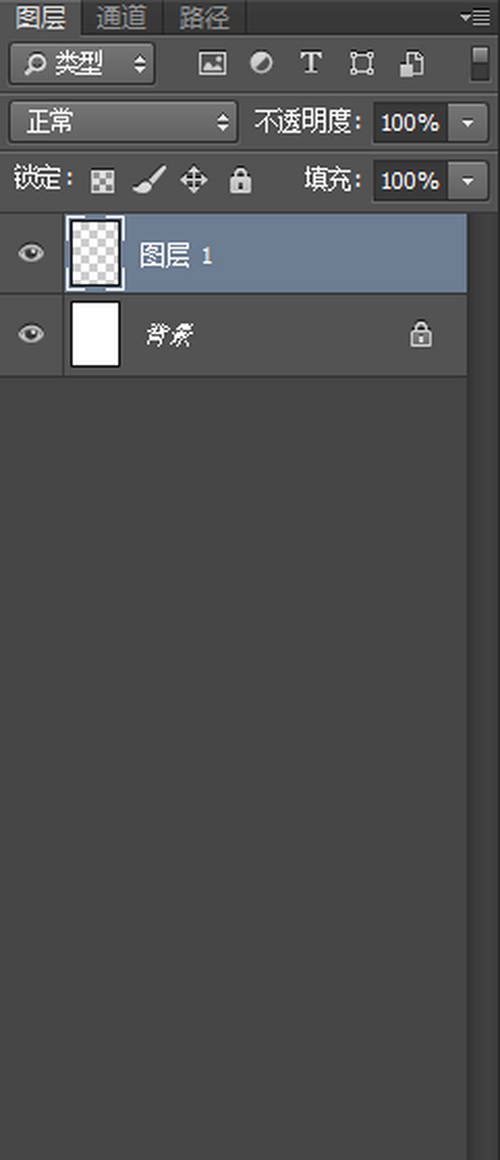Lock layer position move icon

click(x=194, y=181)
